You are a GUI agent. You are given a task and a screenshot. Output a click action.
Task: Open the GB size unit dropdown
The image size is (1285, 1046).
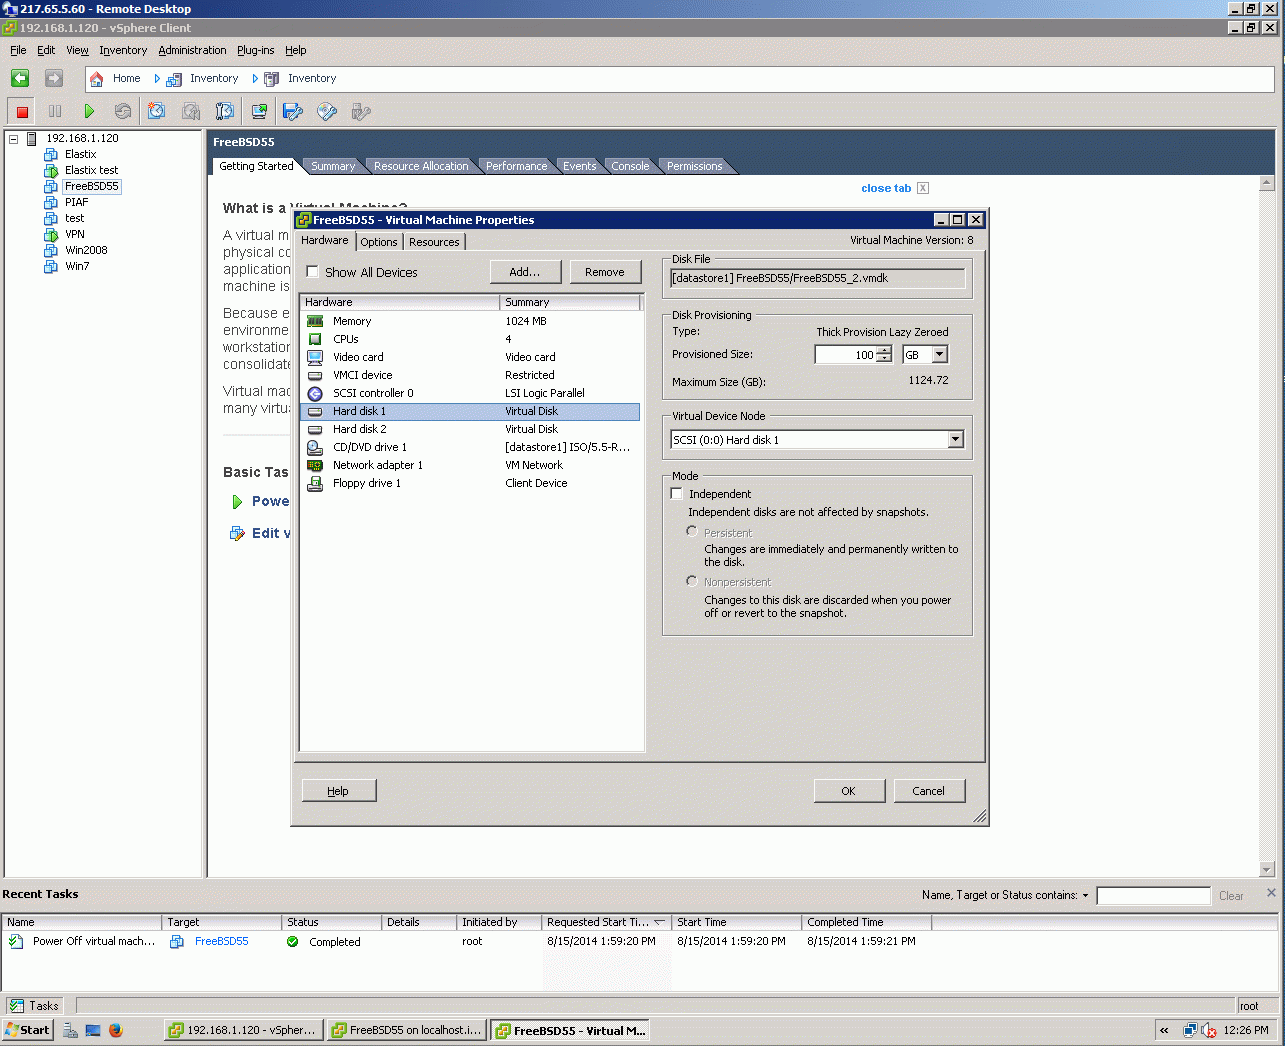coord(940,355)
